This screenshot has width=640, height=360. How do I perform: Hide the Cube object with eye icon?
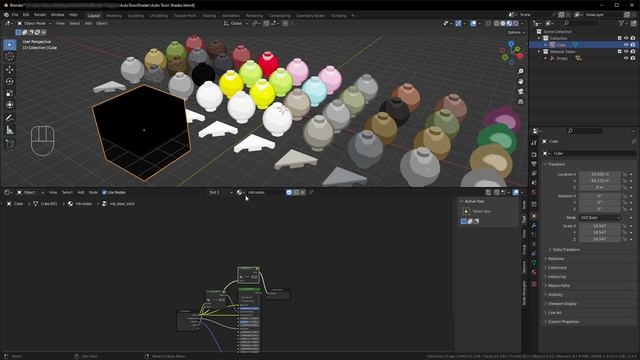coord(626,45)
